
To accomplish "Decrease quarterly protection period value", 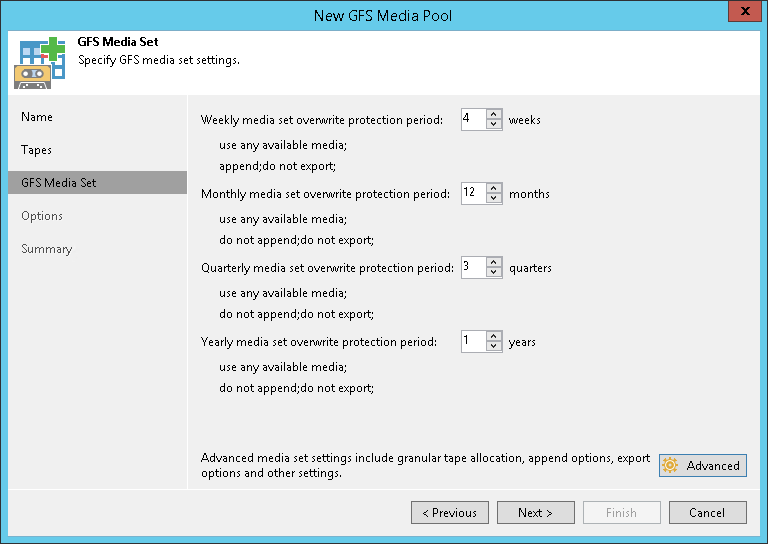I will click(494, 273).
